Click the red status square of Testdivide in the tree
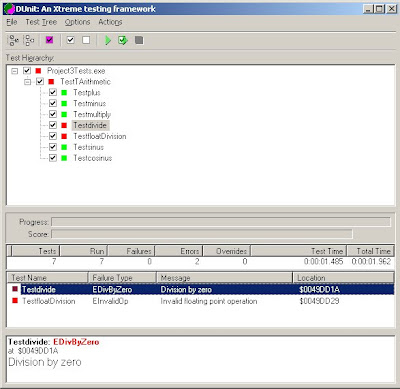 pyautogui.click(x=64, y=125)
